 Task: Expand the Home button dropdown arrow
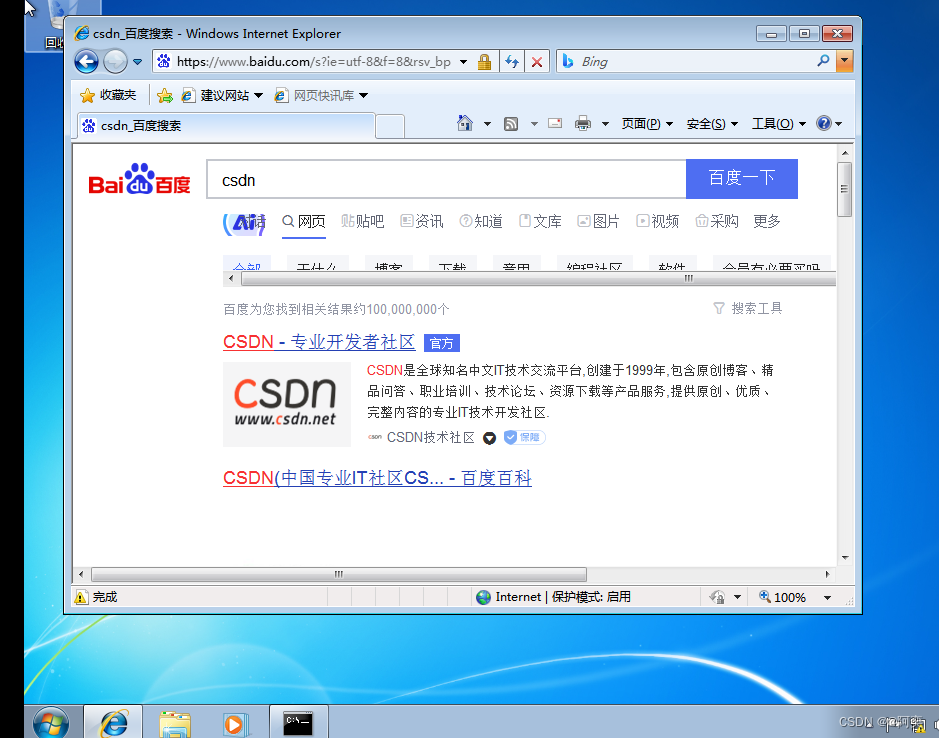(487, 124)
